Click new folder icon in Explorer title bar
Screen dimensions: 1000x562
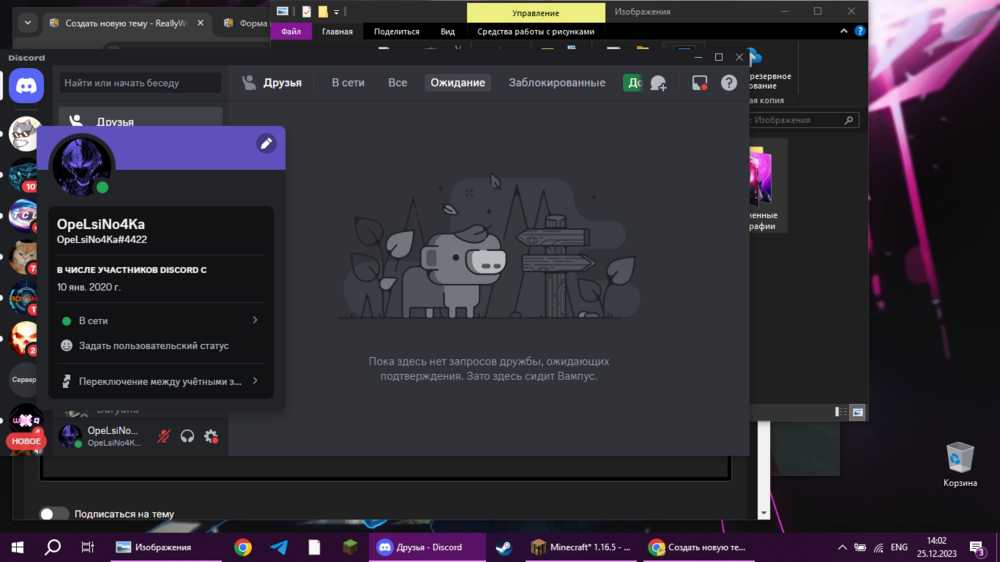pos(323,11)
